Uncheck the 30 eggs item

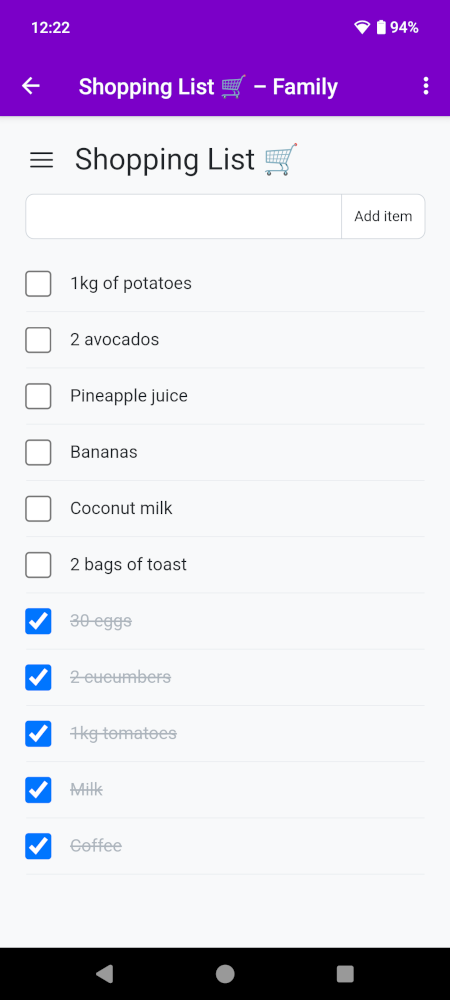click(x=38, y=621)
